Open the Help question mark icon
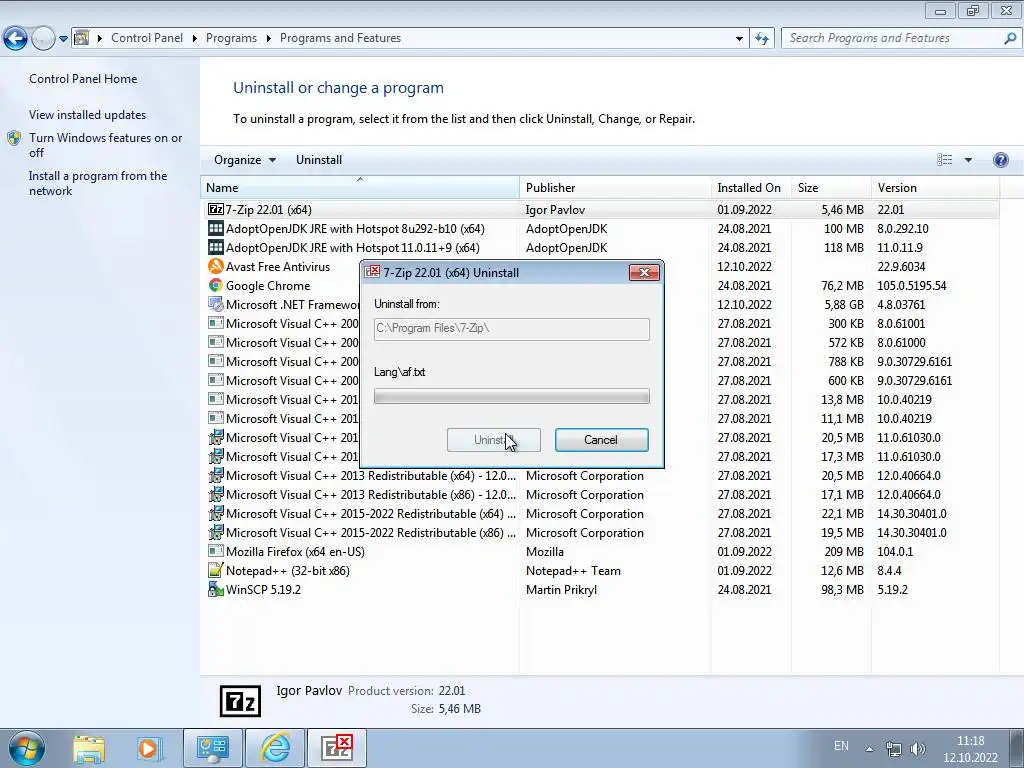The height and width of the screenshot is (768, 1024). (x=1000, y=160)
